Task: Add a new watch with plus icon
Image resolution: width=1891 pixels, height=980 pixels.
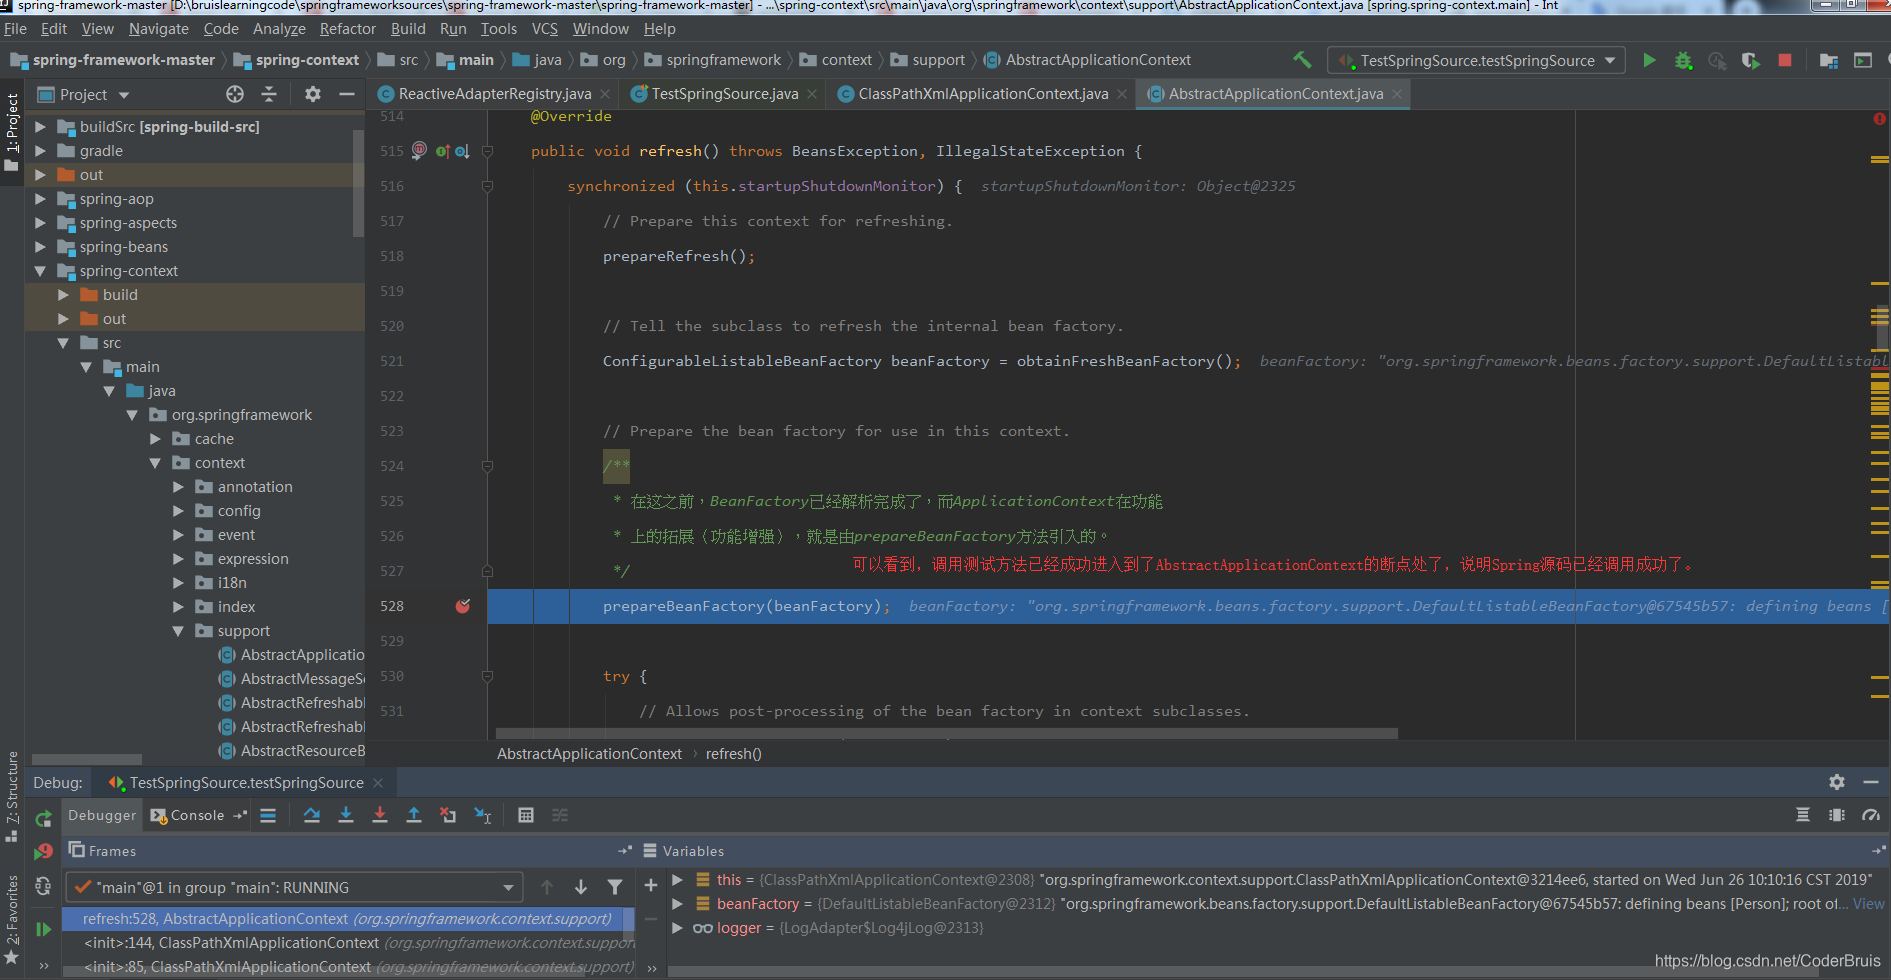Action: (x=651, y=885)
